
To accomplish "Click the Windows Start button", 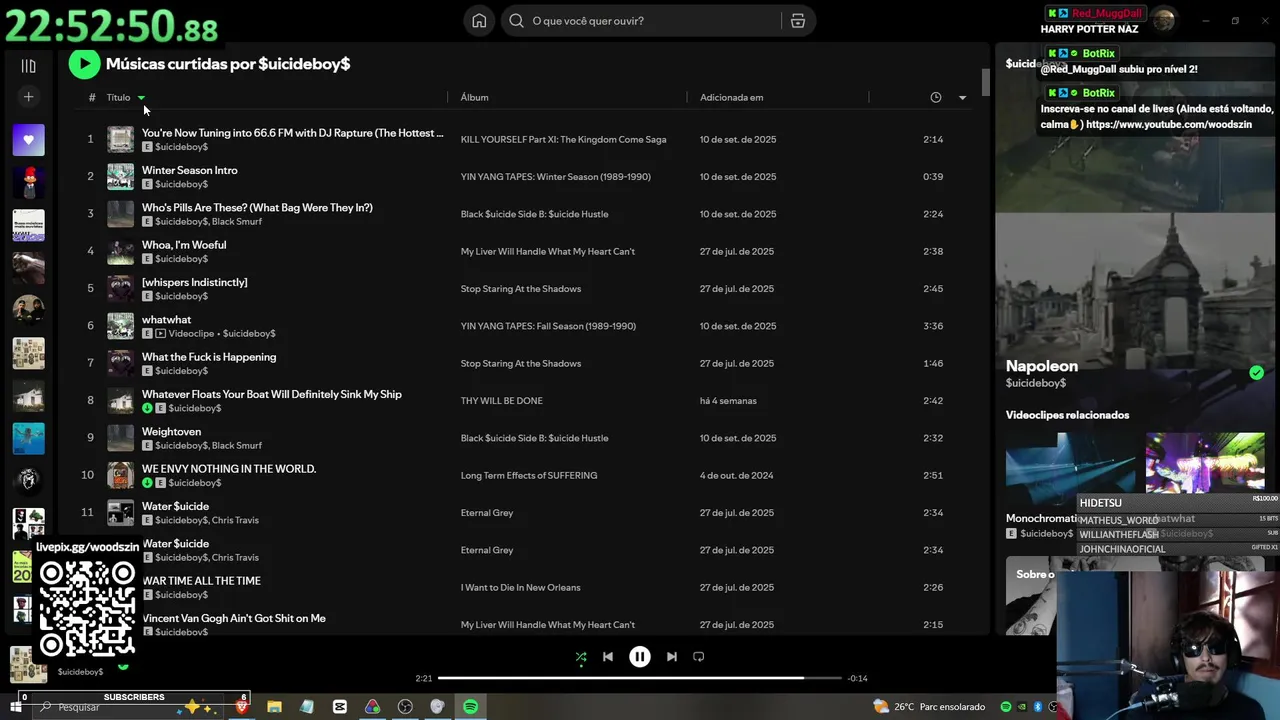I will pos(15,707).
